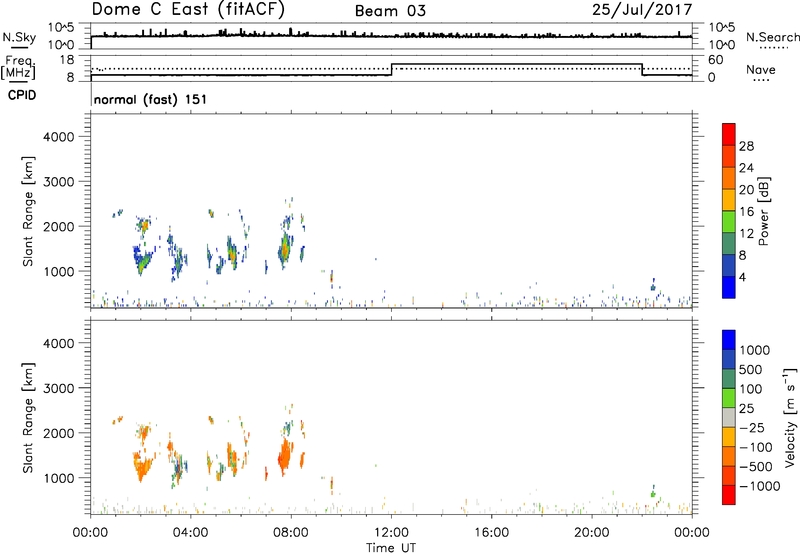Click the Velocity colorbar segment between -100 and -25
Viewport: 800px width, 554px height.
[x=729, y=437]
